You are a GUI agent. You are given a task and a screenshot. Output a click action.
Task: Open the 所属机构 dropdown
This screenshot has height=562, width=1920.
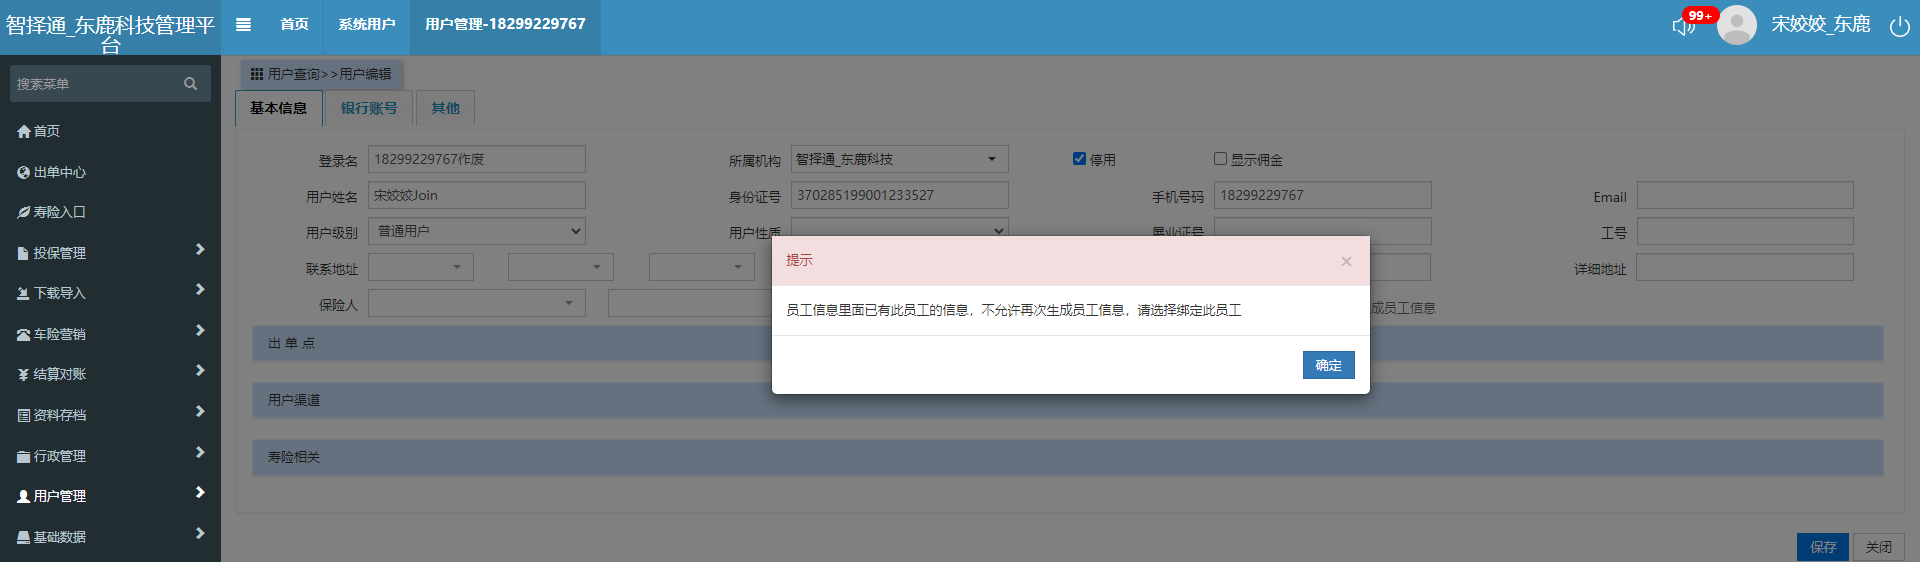coord(899,159)
